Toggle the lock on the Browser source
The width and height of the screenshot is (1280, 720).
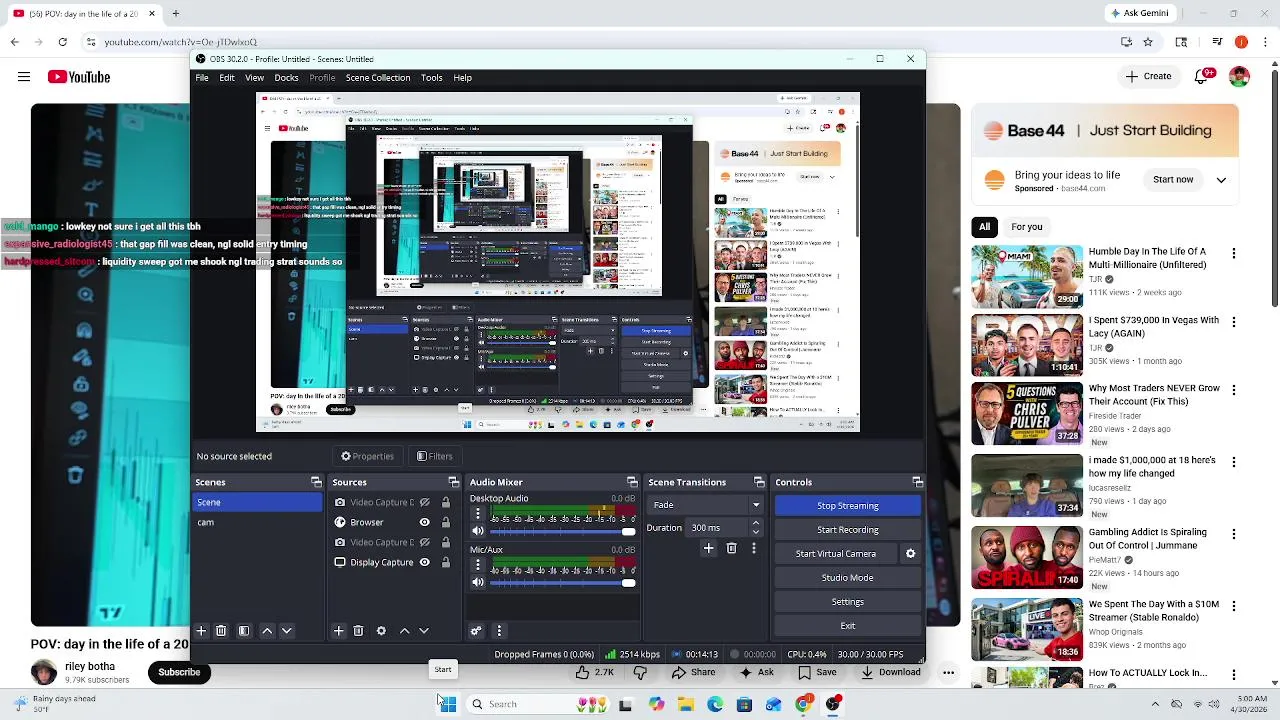445,522
